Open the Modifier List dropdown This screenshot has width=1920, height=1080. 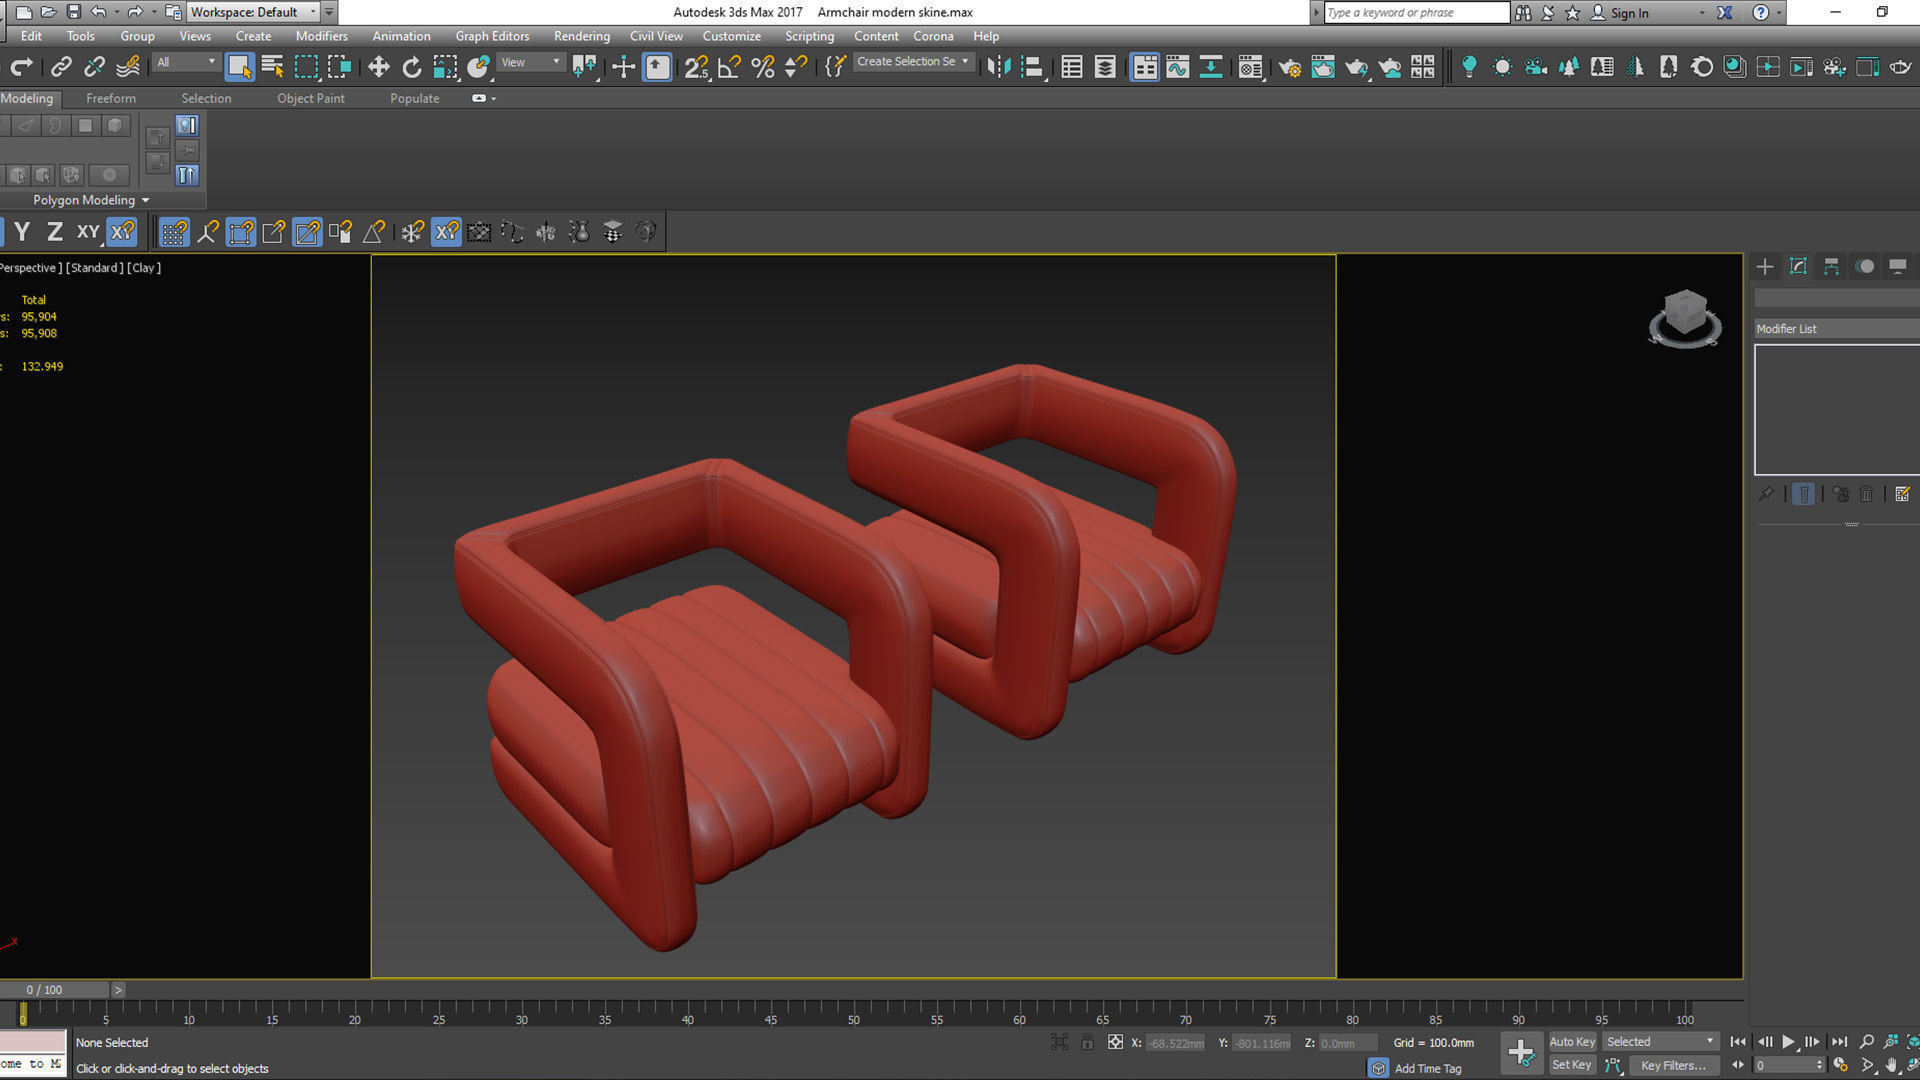coord(1837,328)
